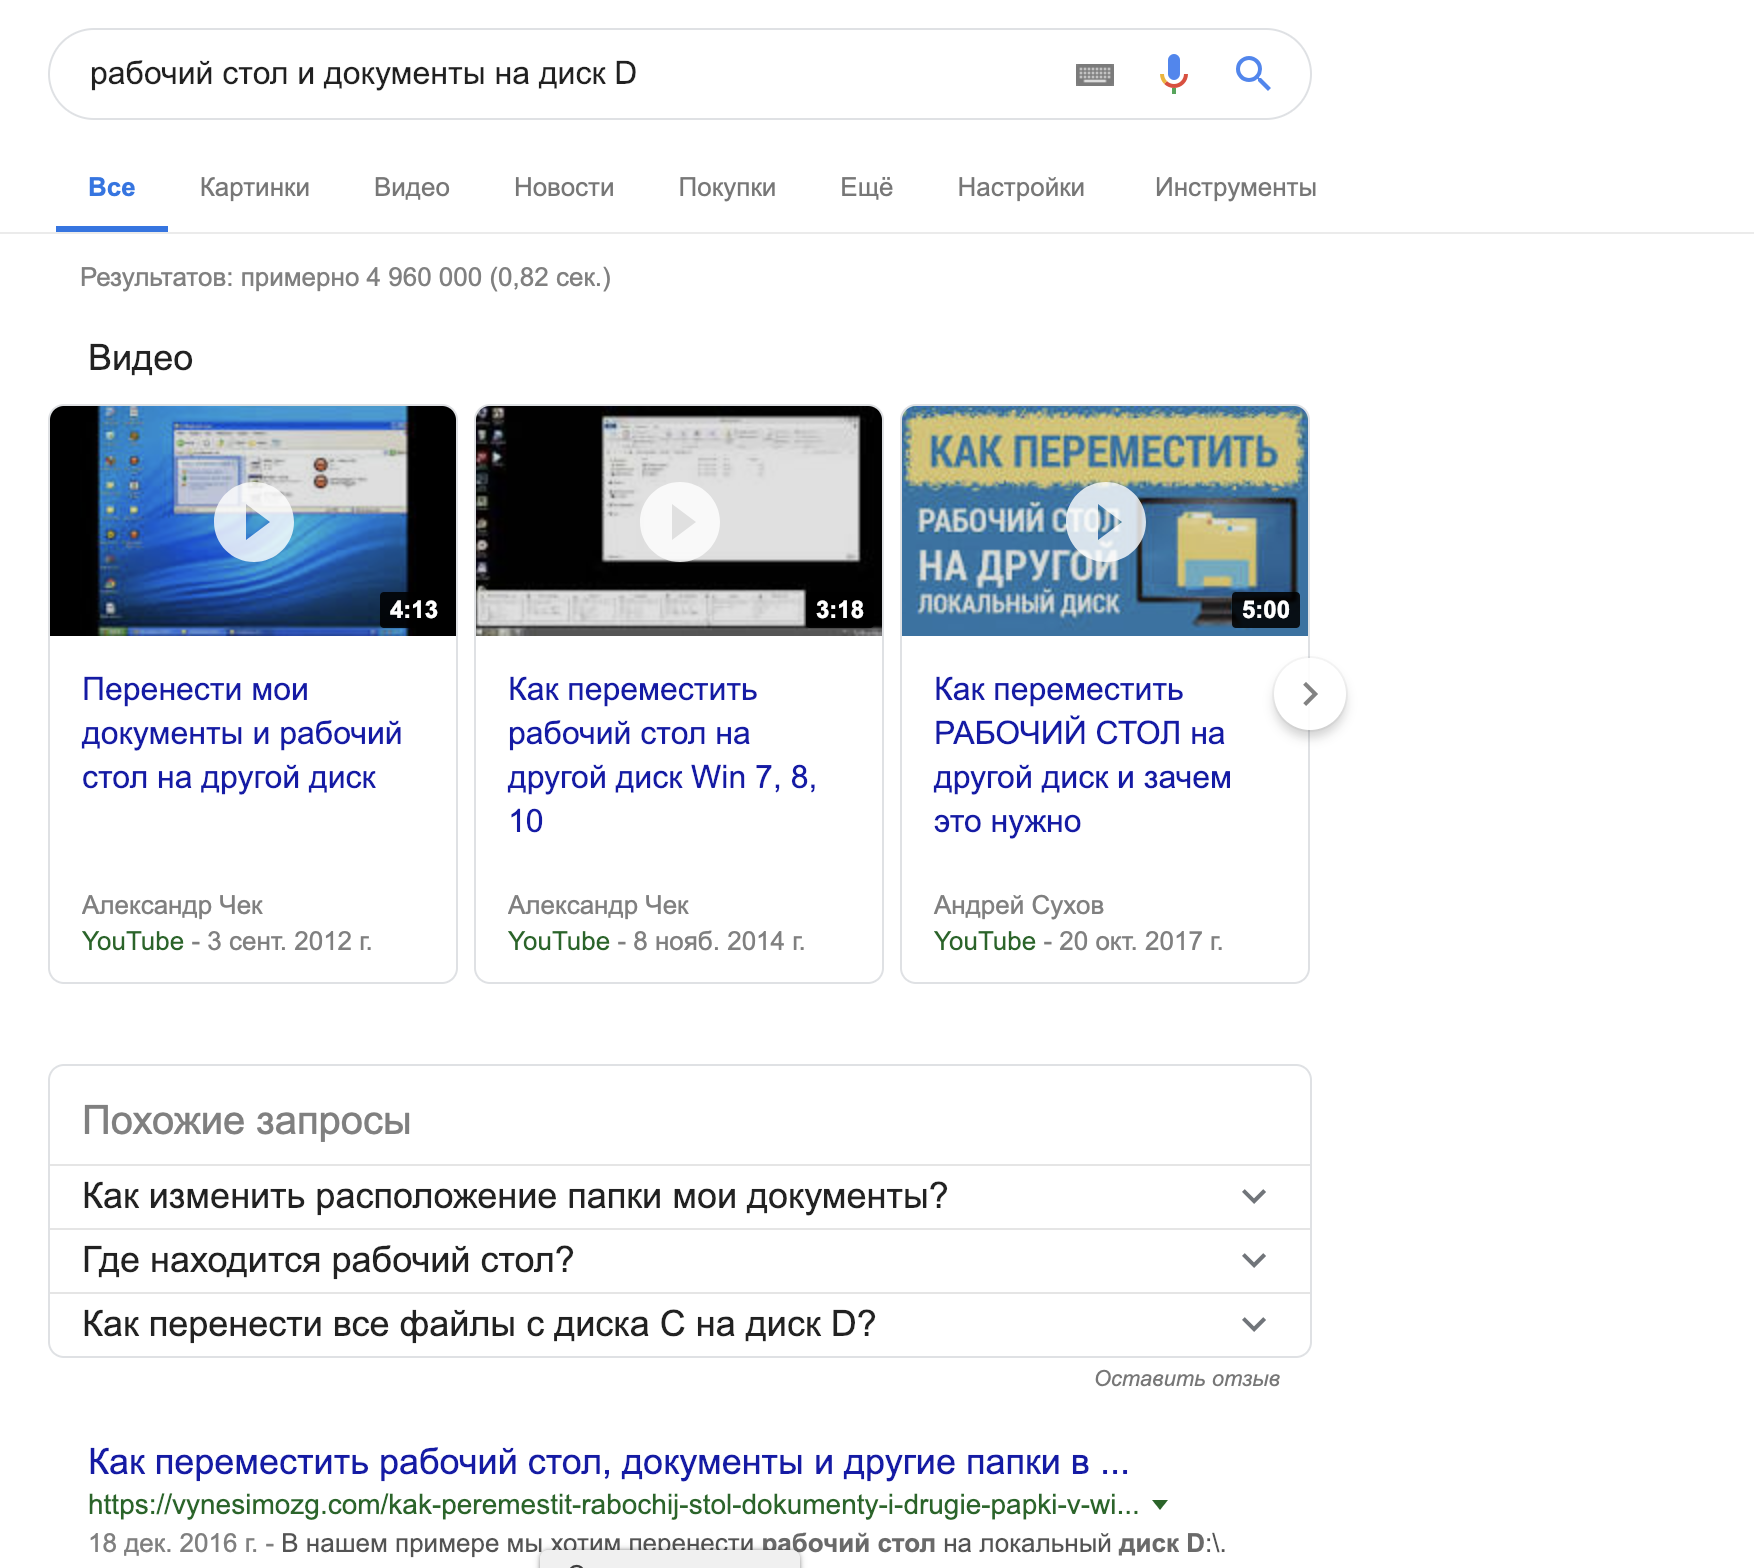1754x1568 pixels.
Task: Click the results count text 'примерно 4 960 000'
Action: pyautogui.click(x=361, y=277)
